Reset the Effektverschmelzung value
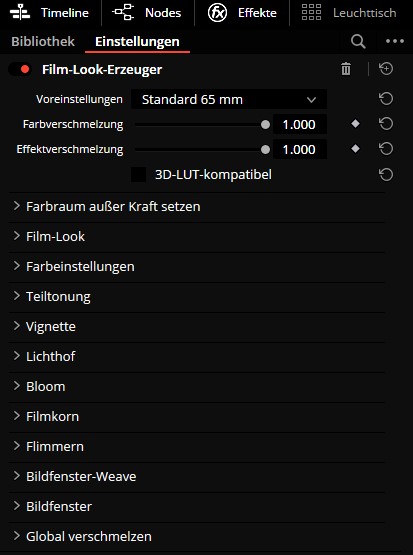 point(386,149)
